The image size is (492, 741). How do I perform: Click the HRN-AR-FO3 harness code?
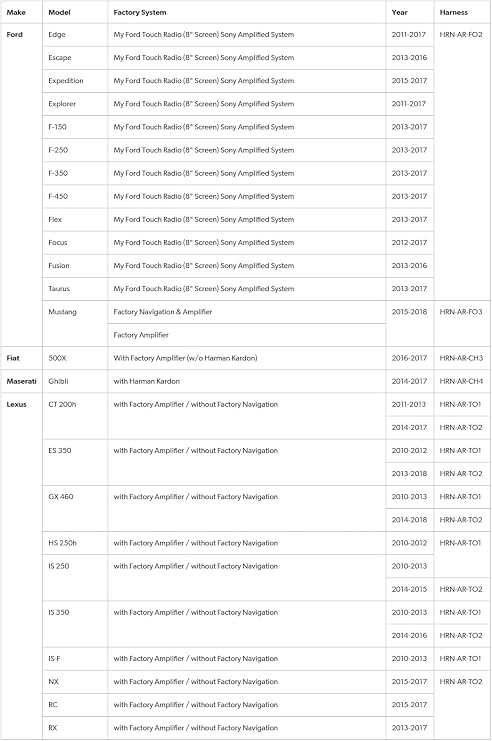pyautogui.click(x=461, y=312)
